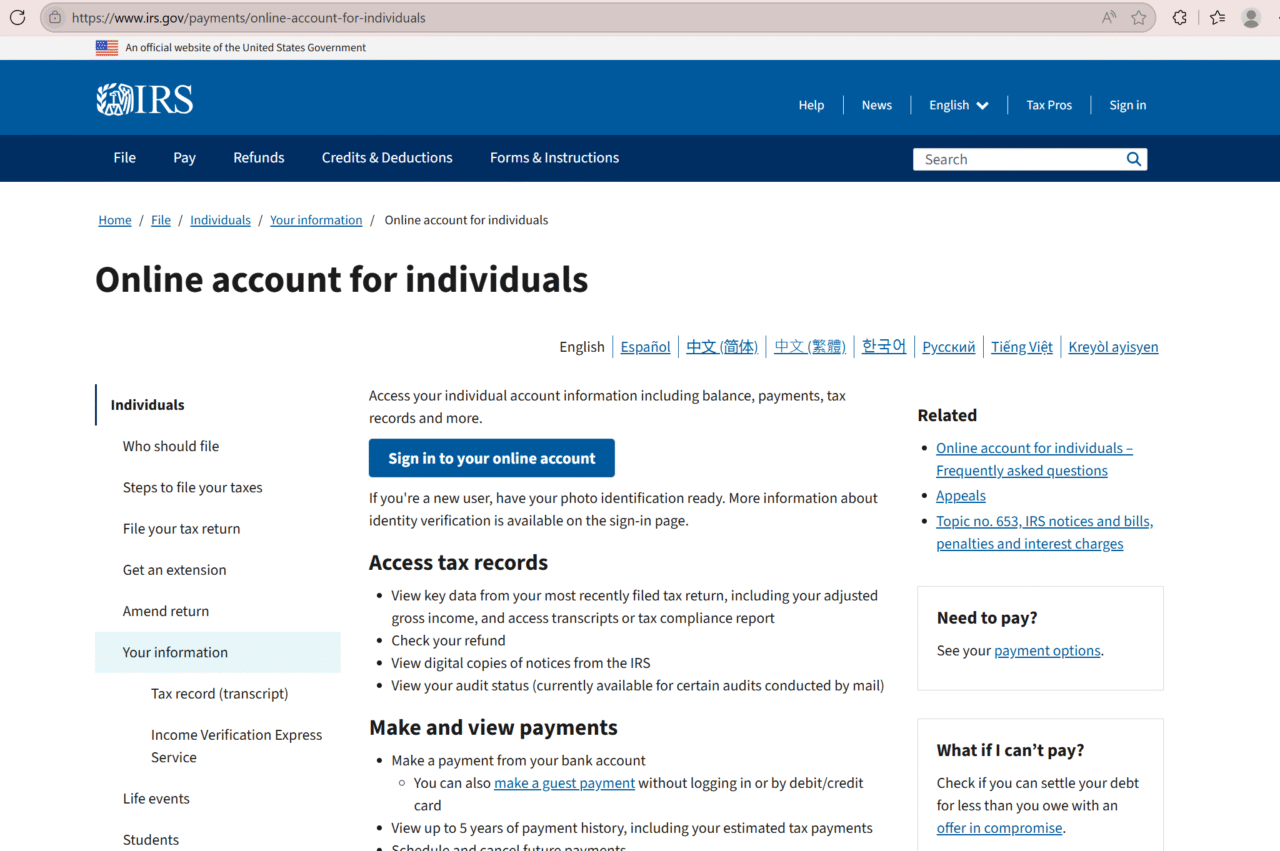Click the U.S. flag banner icon
Screen dimensions: 1280x851
(106, 47)
